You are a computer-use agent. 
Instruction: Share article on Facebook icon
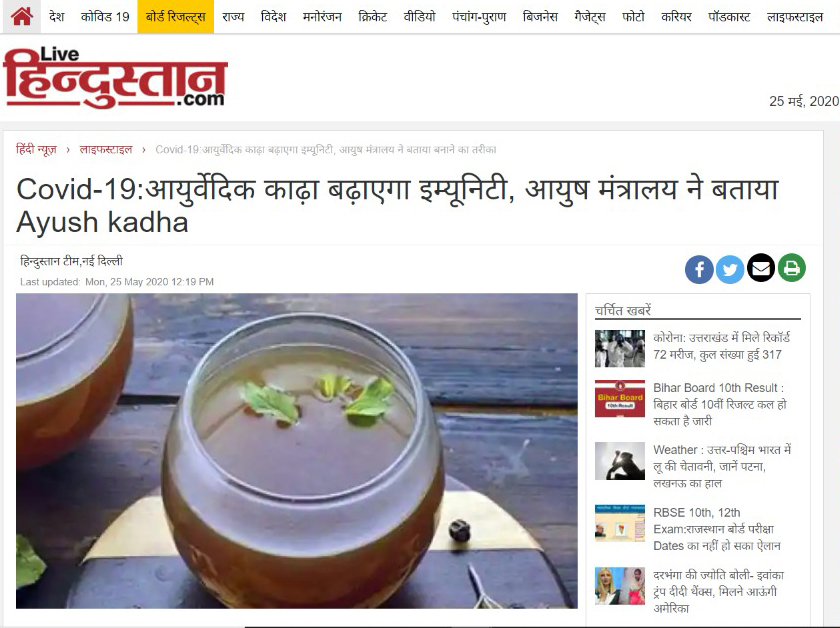(x=699, y=268)
